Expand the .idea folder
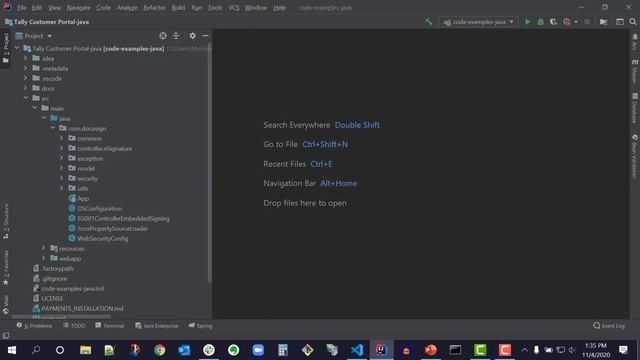This screenshot has width=640, height=360. click(26, 58)
